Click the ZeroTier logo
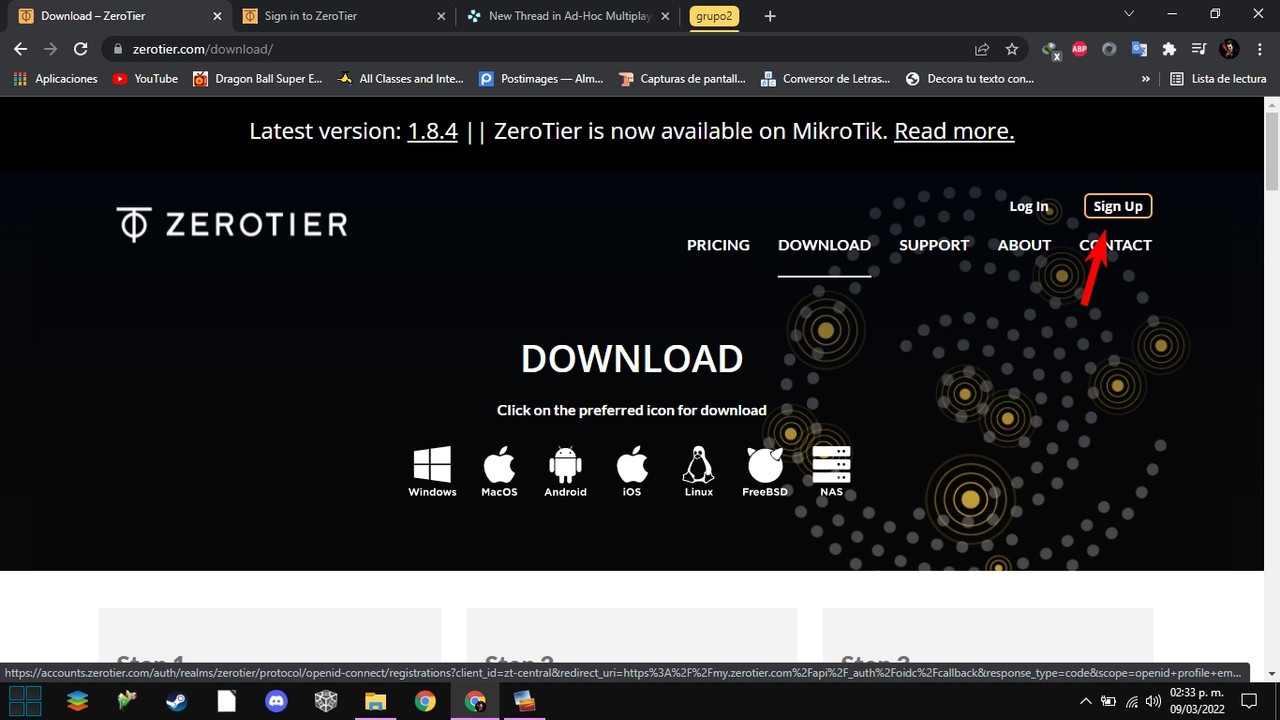 click(232, 224)
